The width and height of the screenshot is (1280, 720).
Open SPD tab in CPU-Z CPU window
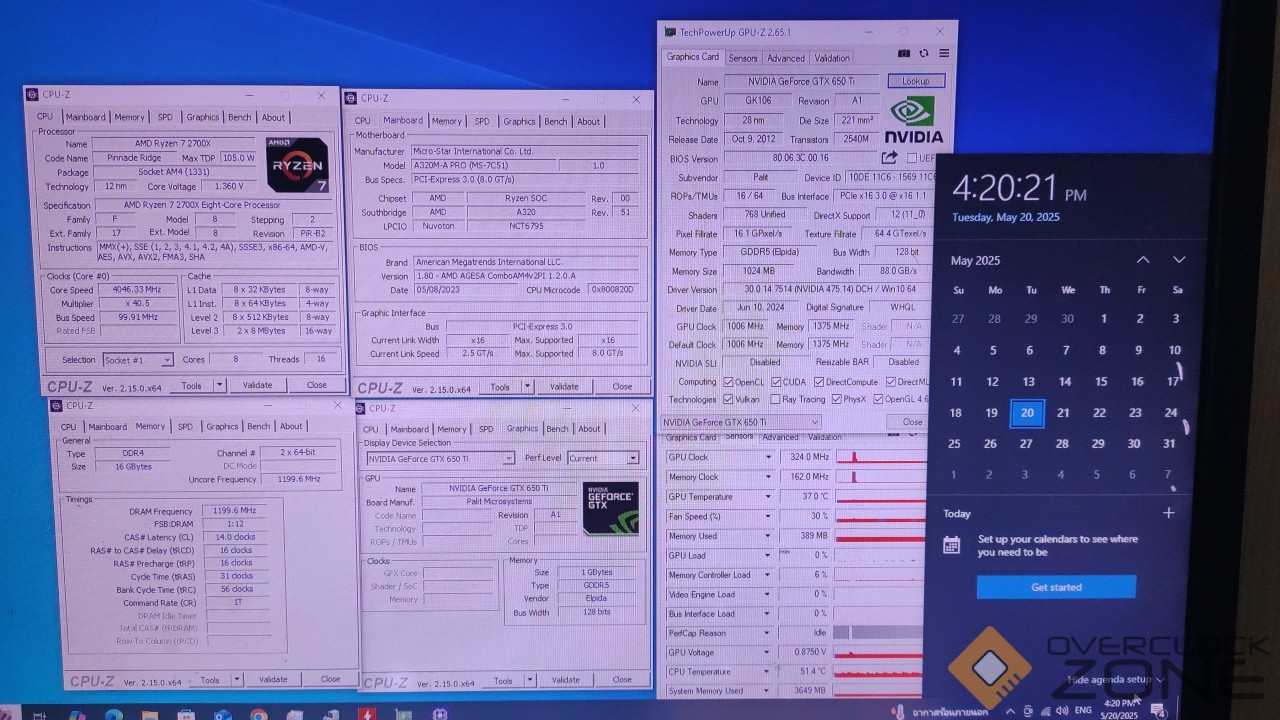point(165,117)
